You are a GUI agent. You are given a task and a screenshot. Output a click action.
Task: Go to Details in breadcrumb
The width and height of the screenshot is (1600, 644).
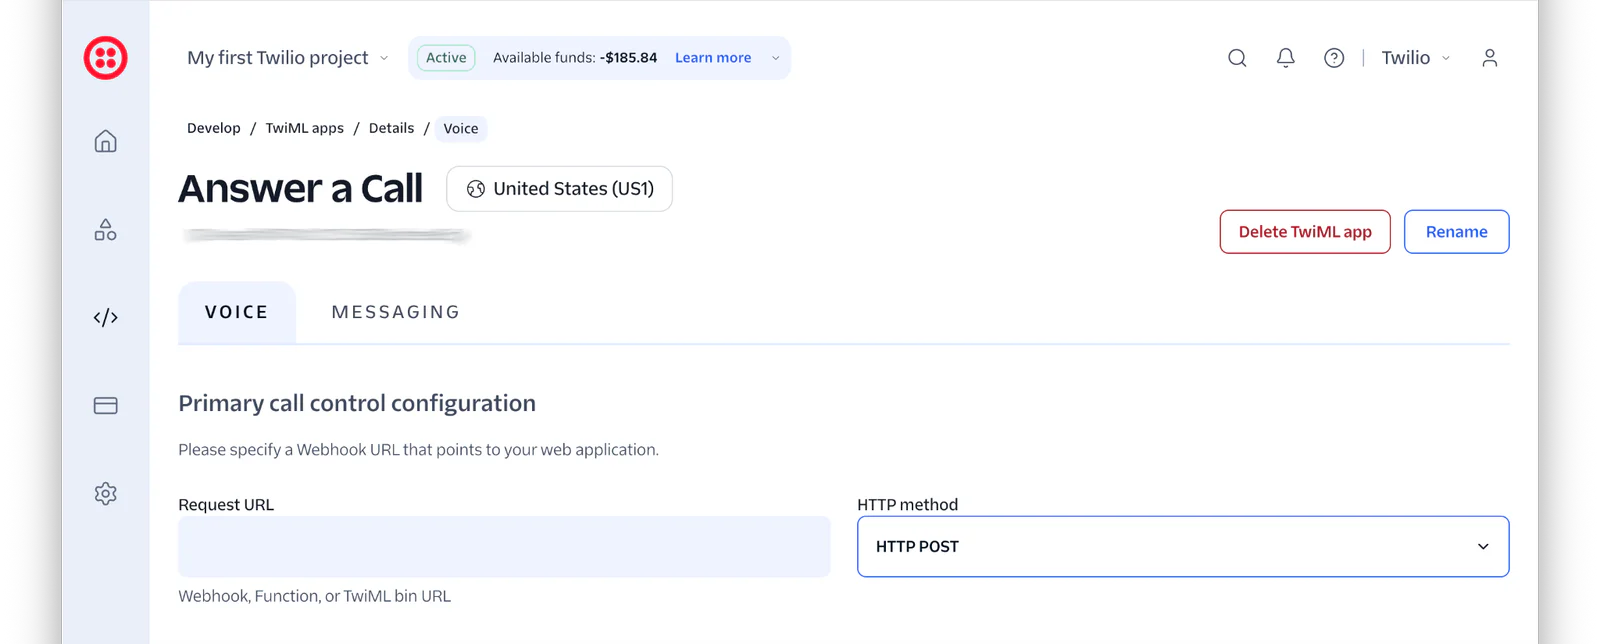pyautogui.click(x=391, y=128)
